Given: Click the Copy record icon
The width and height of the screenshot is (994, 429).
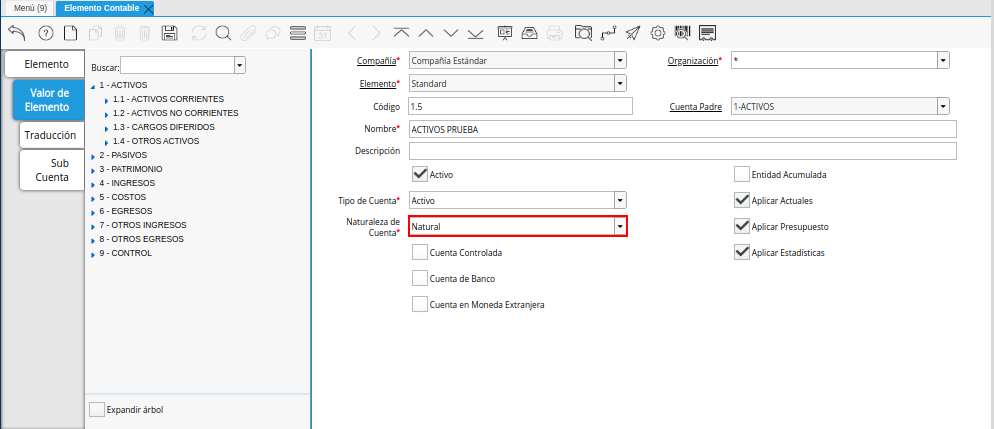Looking at the screenshot, I should [x=96, y=33].
